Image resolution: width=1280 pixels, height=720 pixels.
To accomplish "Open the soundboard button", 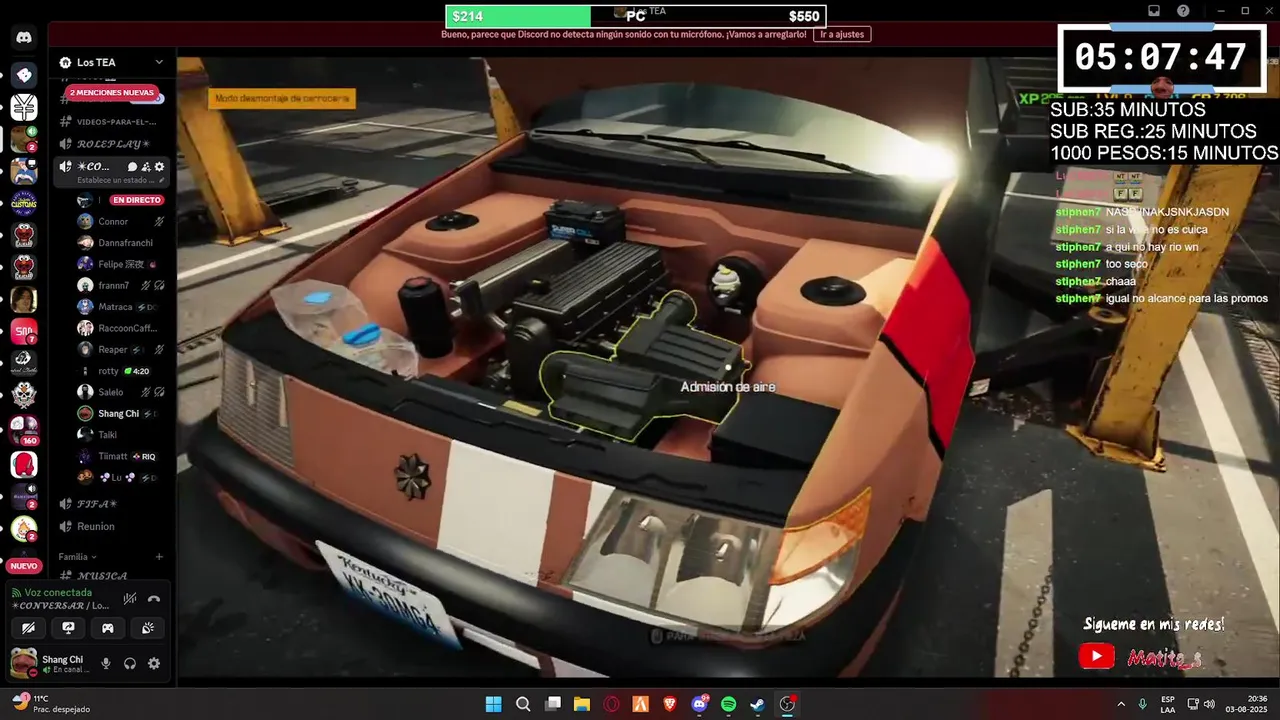I will tap(148, 628).
